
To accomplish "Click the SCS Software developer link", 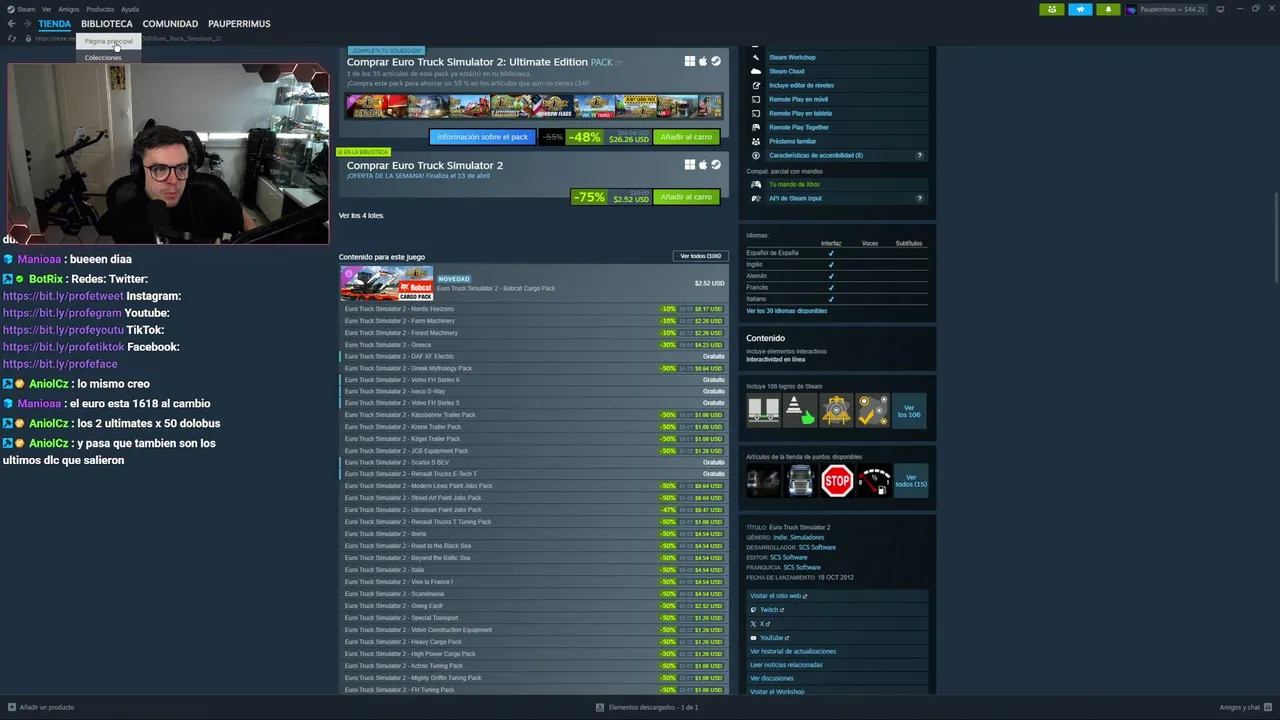I will [816, 547].
